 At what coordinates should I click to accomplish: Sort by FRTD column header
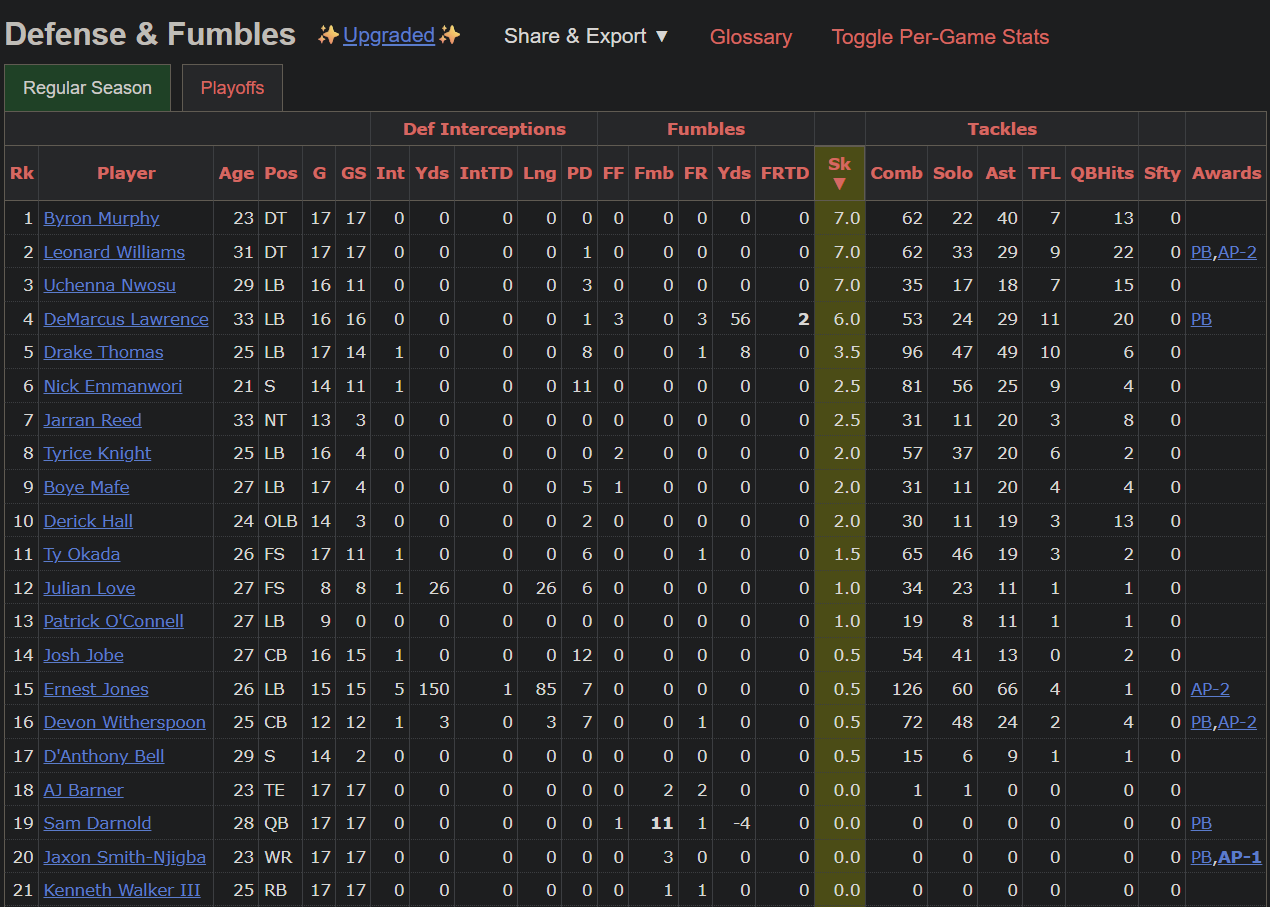[x=784, y=173]
